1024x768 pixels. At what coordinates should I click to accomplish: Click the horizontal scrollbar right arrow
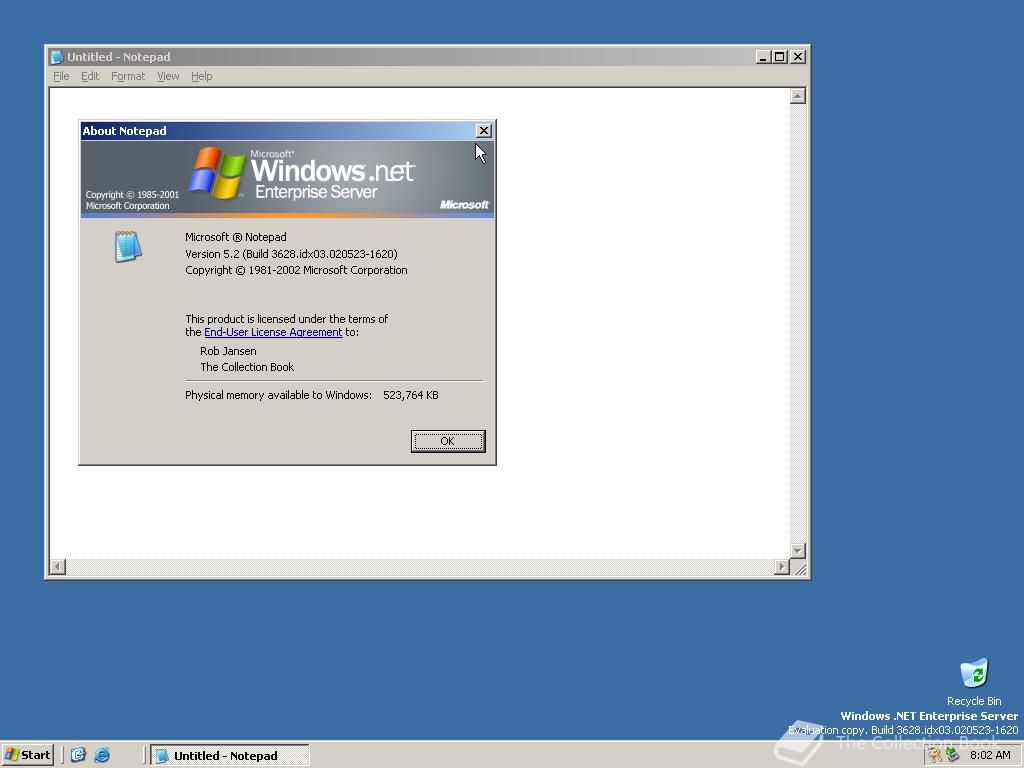pyautogui.click(x=782, y=567)
